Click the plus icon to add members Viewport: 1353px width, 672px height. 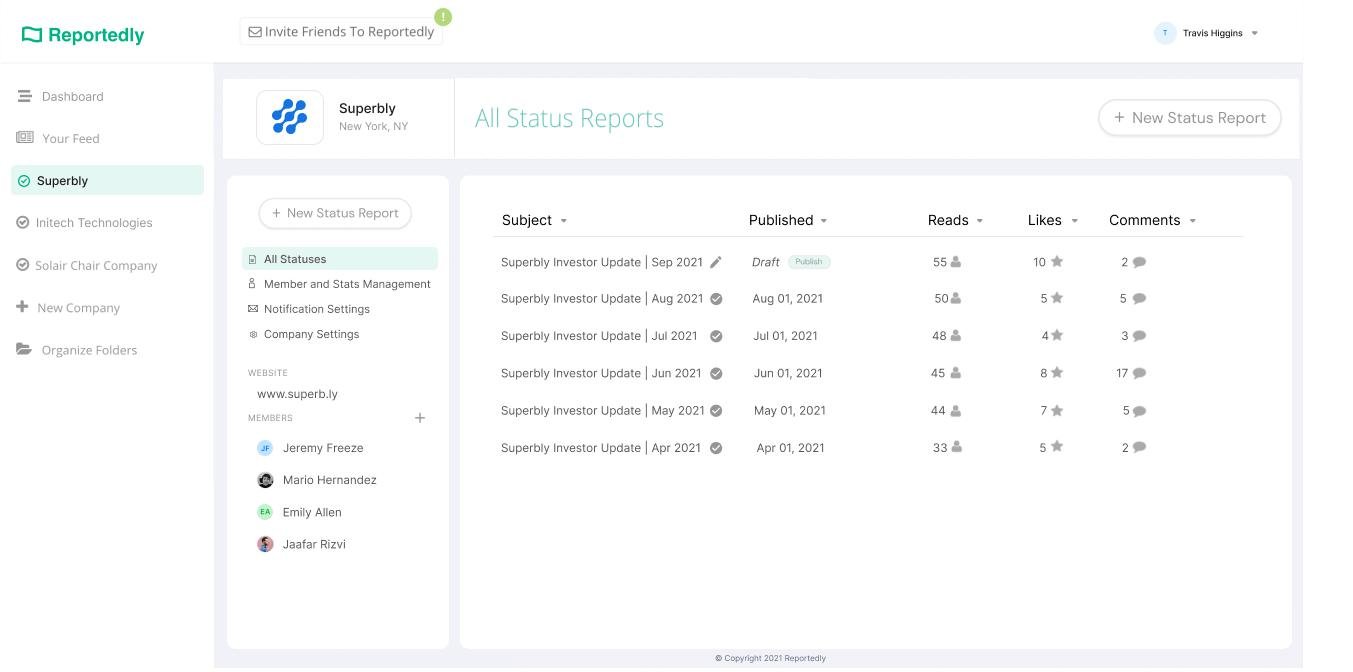coord(420,418)
